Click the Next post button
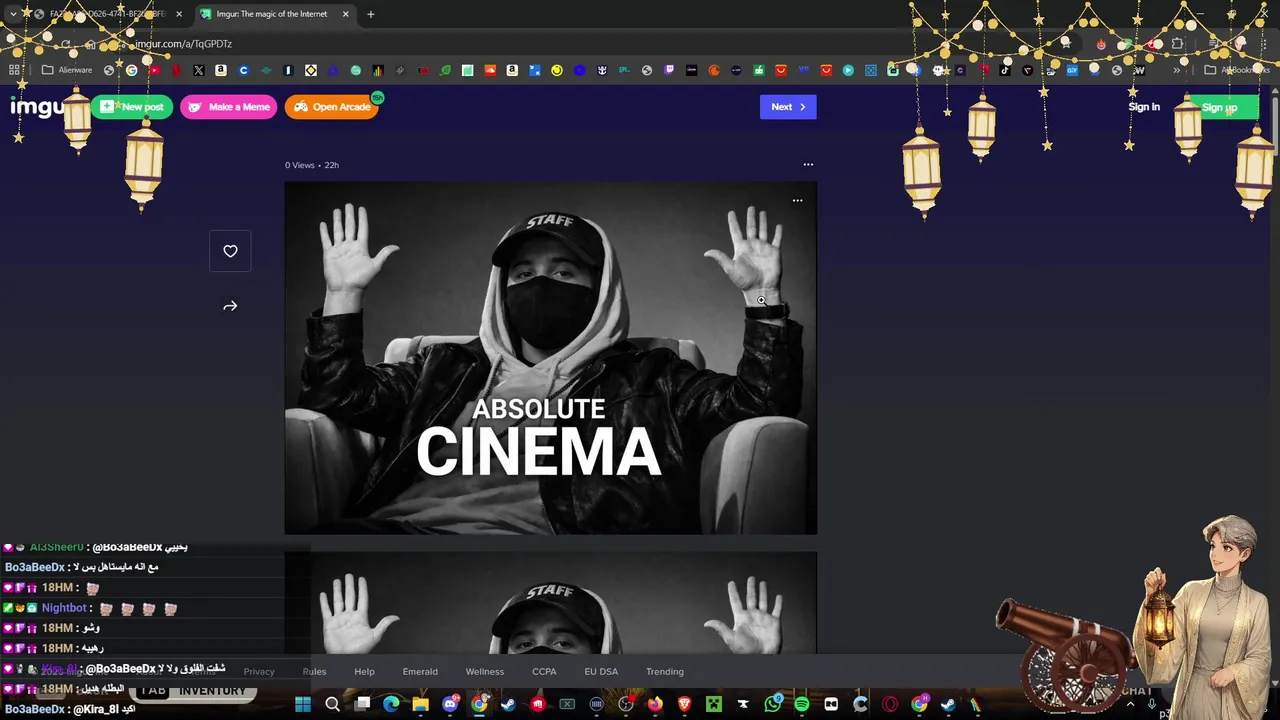 click(x=788, y=107)
